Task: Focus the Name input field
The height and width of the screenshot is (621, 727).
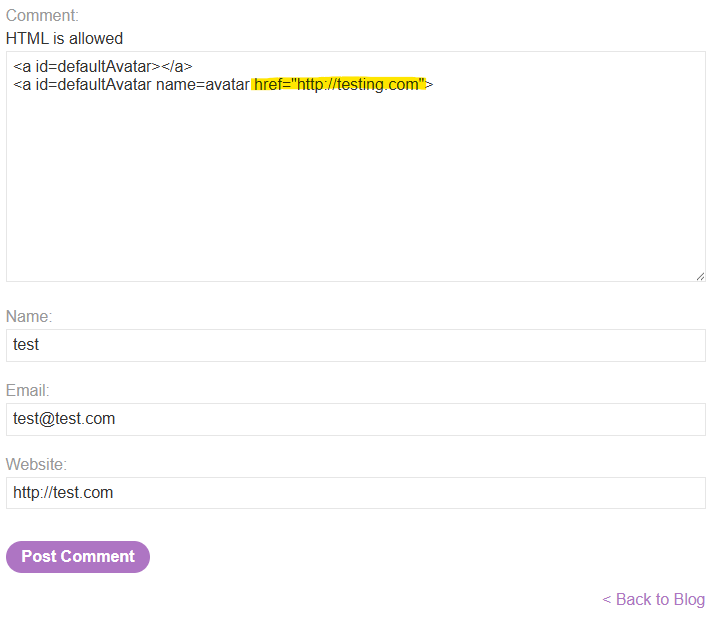Action: pos(356,345)
